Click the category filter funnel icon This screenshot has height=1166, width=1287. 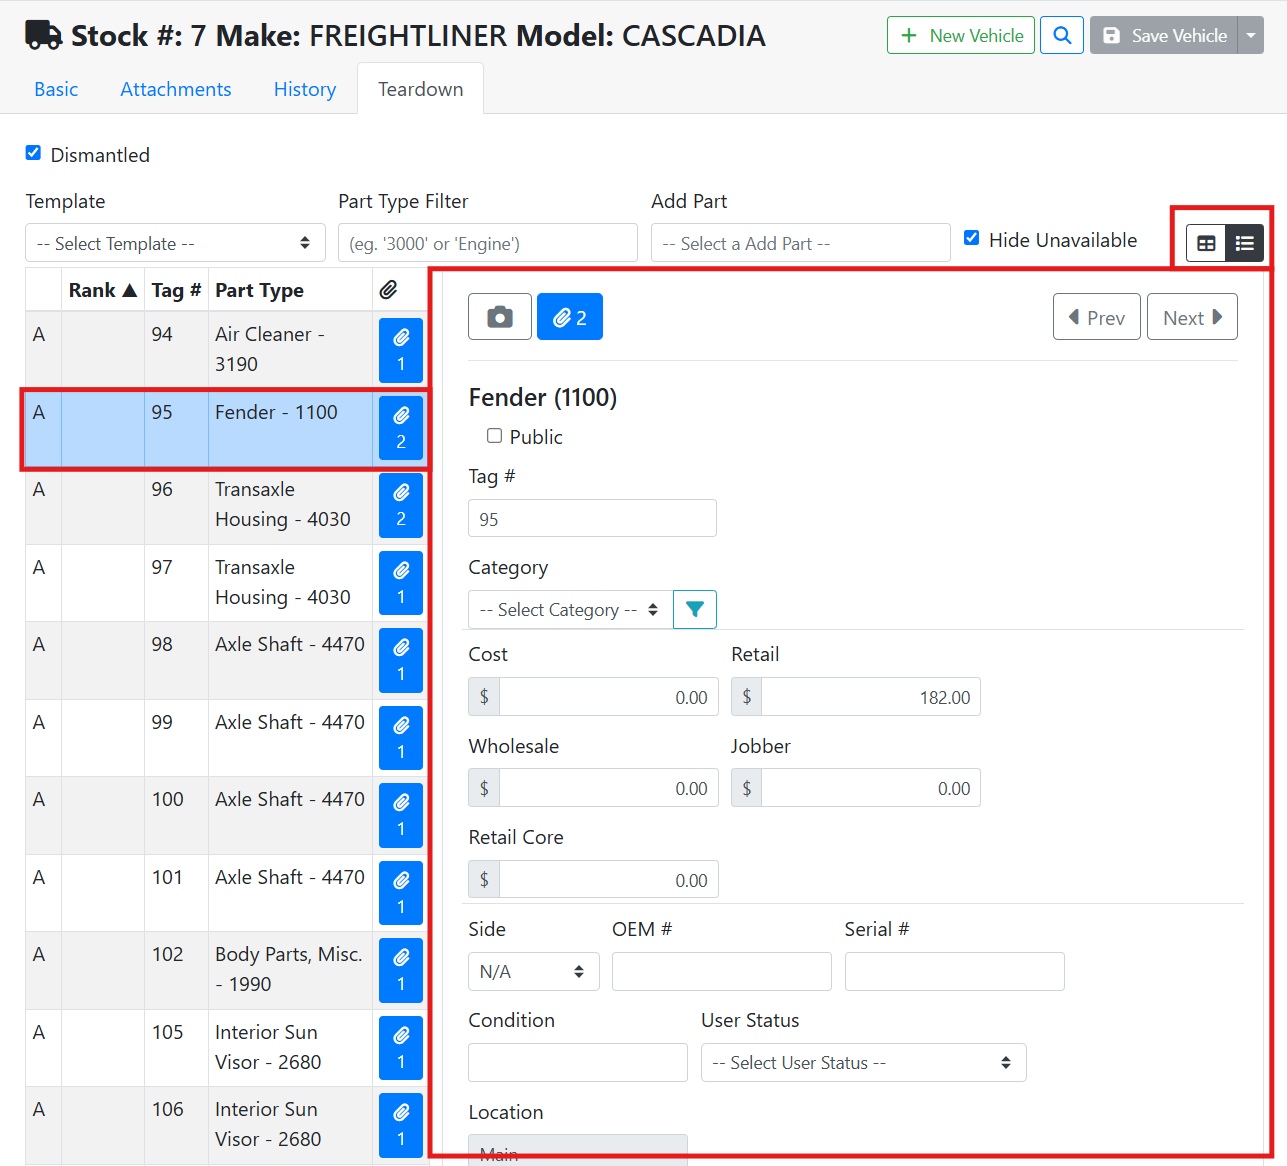695,609
